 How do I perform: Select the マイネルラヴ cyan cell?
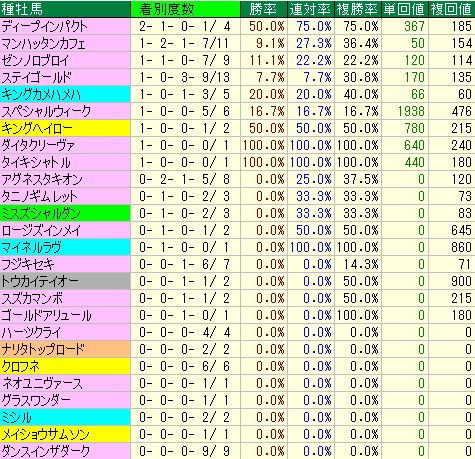(65, 247)
